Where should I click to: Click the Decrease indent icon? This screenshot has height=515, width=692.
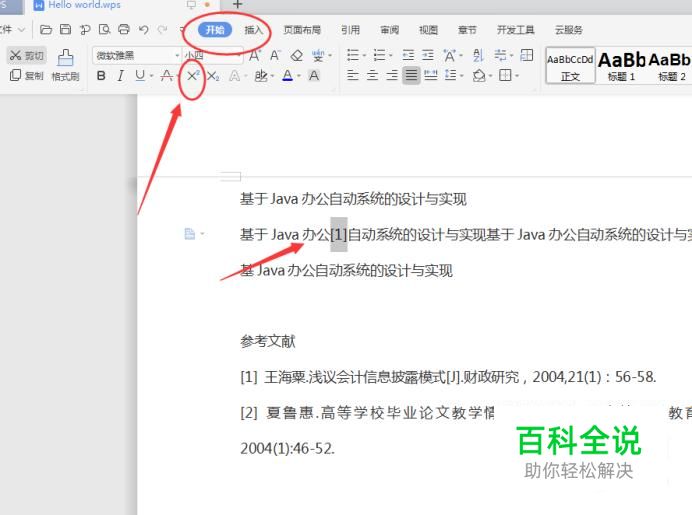pyautogui.click(x=408, y=55)
